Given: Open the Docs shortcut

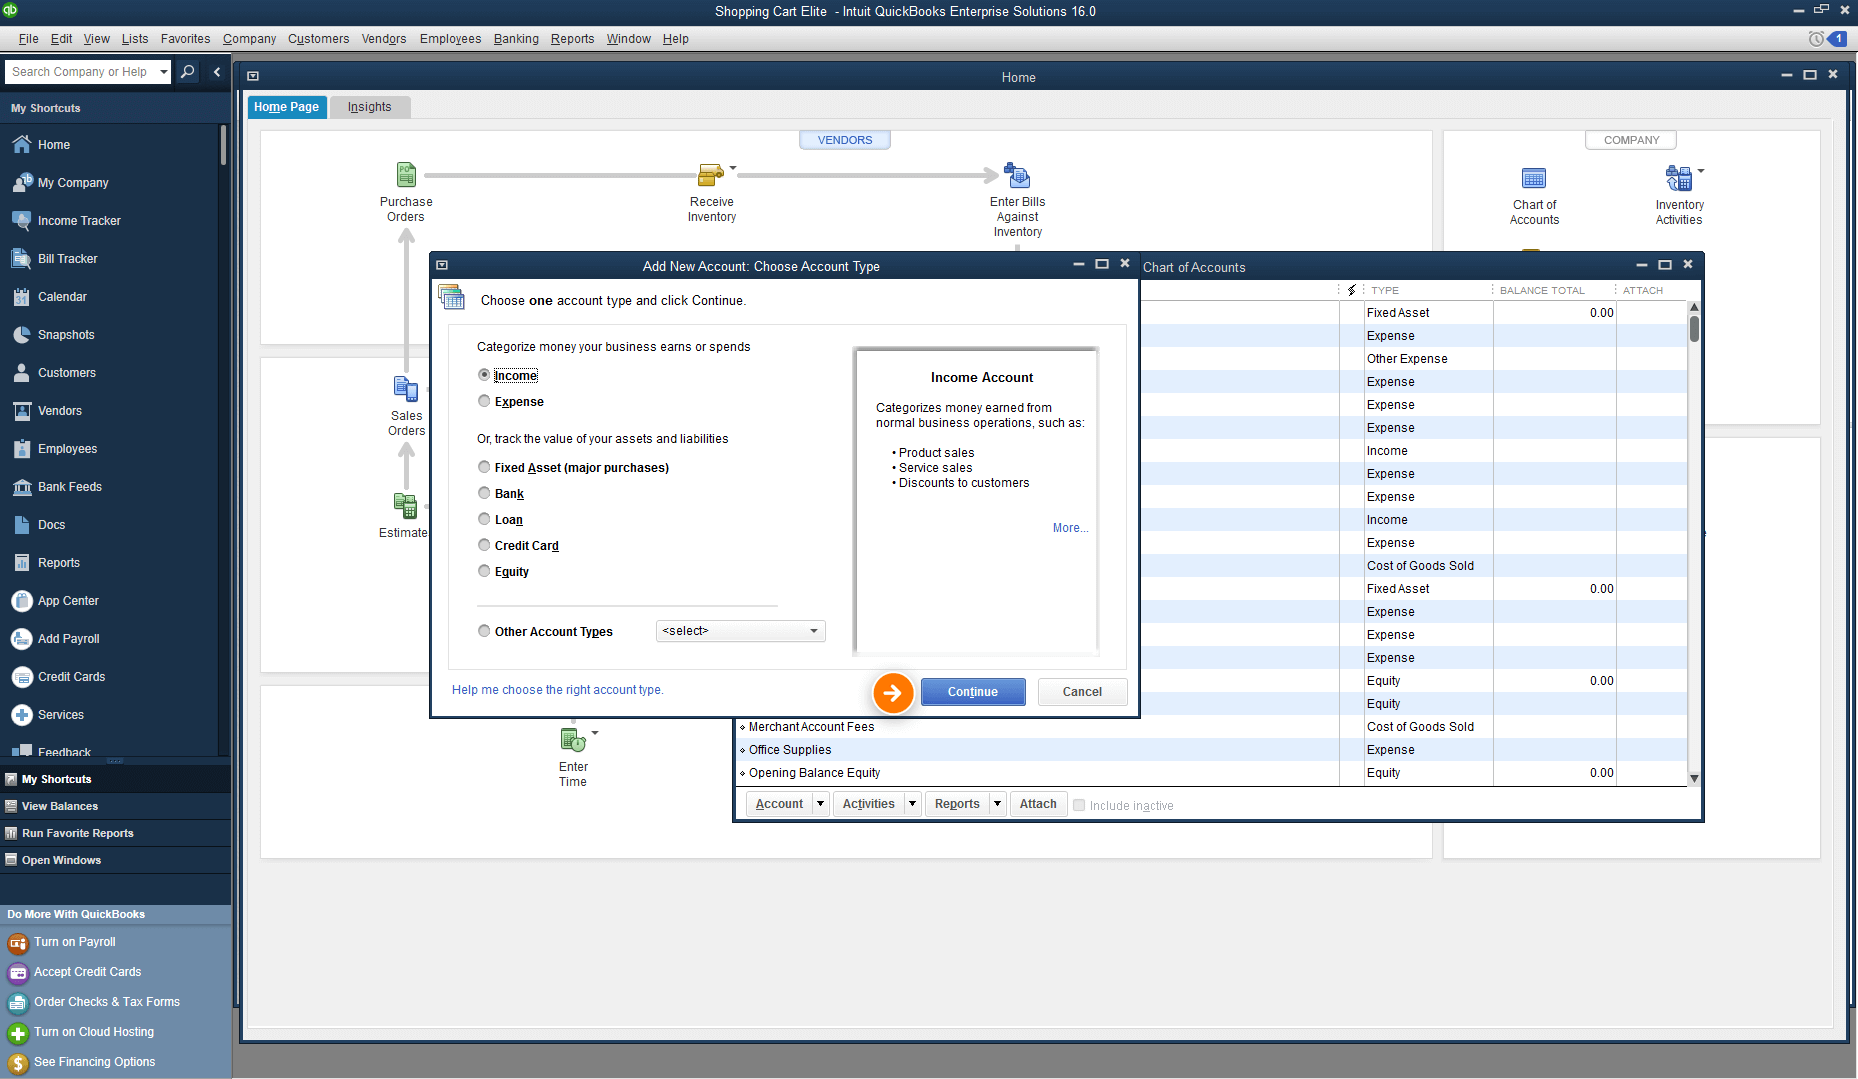Looking at the screenshot, I should click(51, 525).
